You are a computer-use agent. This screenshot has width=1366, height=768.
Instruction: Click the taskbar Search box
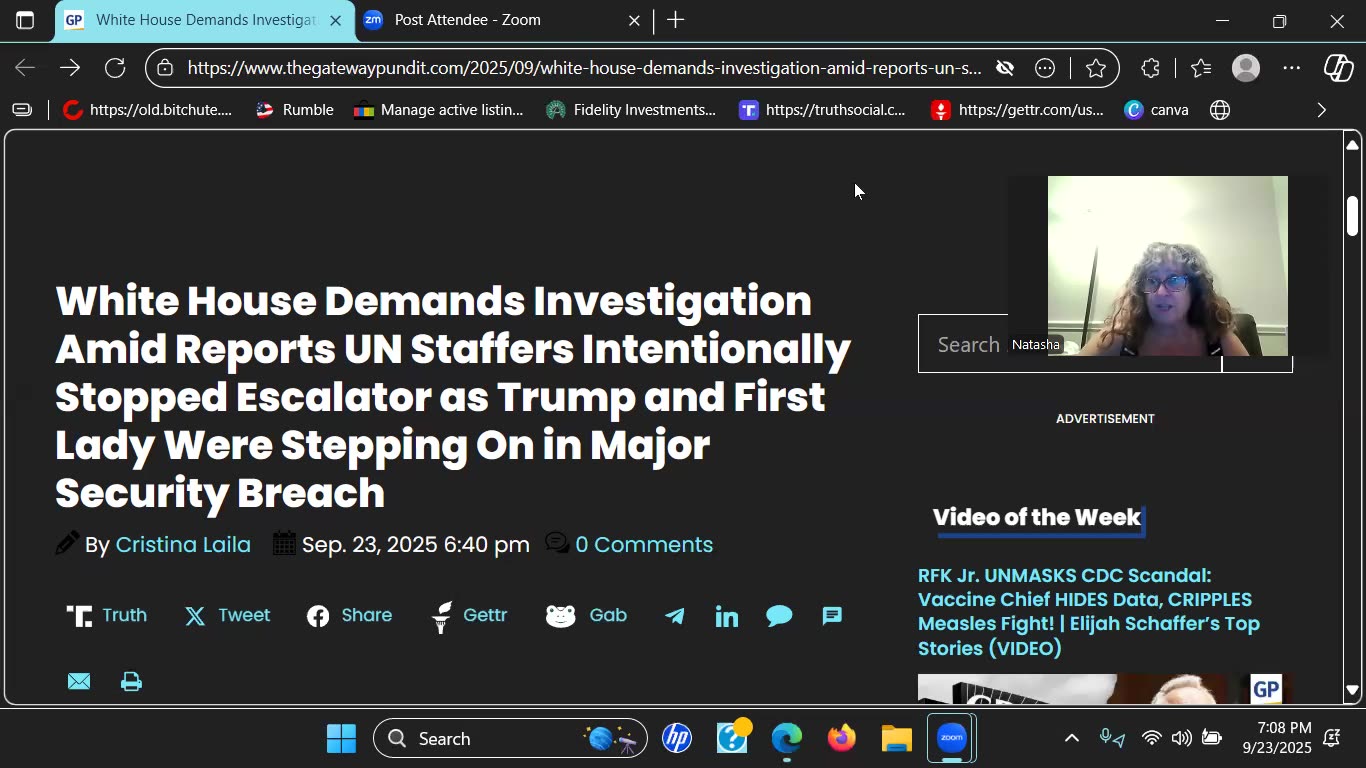click(x=510, y=739)
